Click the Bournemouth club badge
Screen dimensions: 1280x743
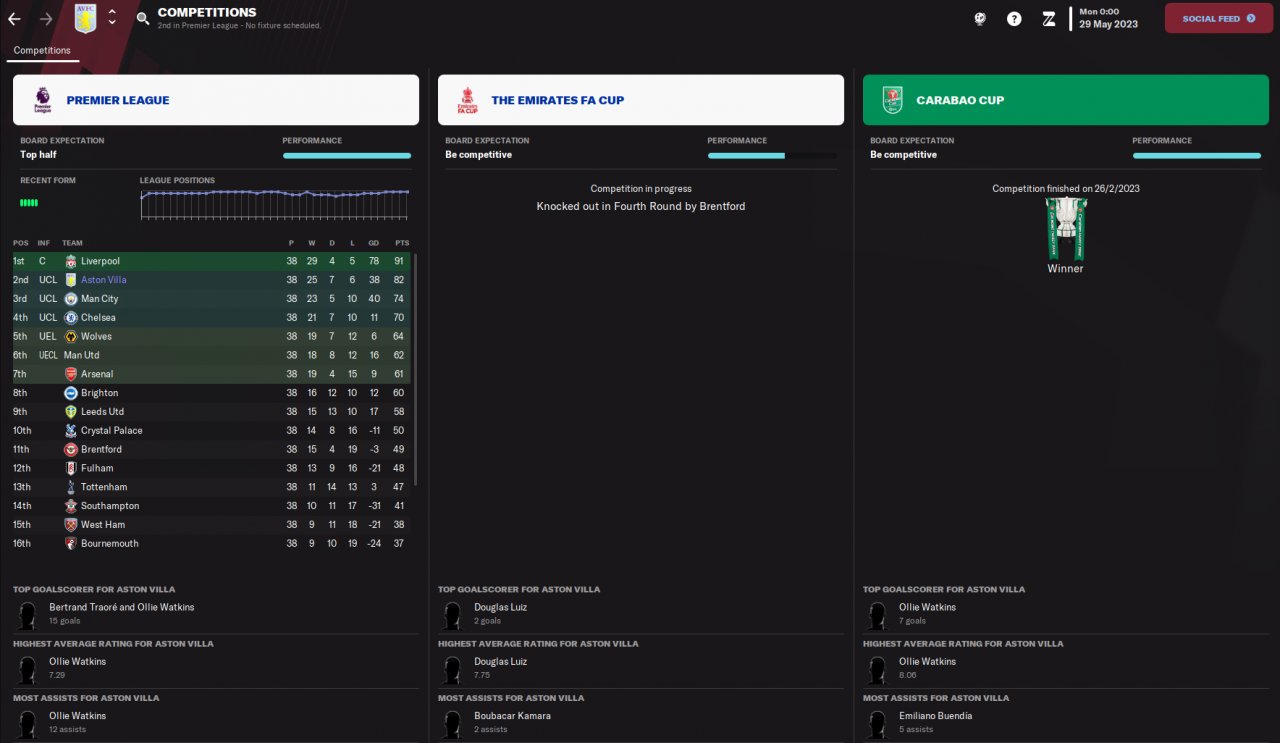coord(71,544)
